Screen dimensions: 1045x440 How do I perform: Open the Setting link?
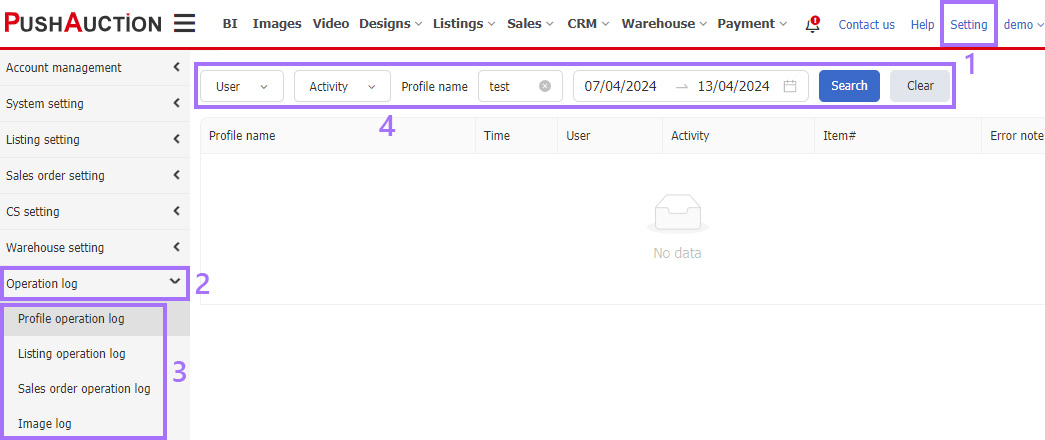pyautogui.click(x=968, y=25)
